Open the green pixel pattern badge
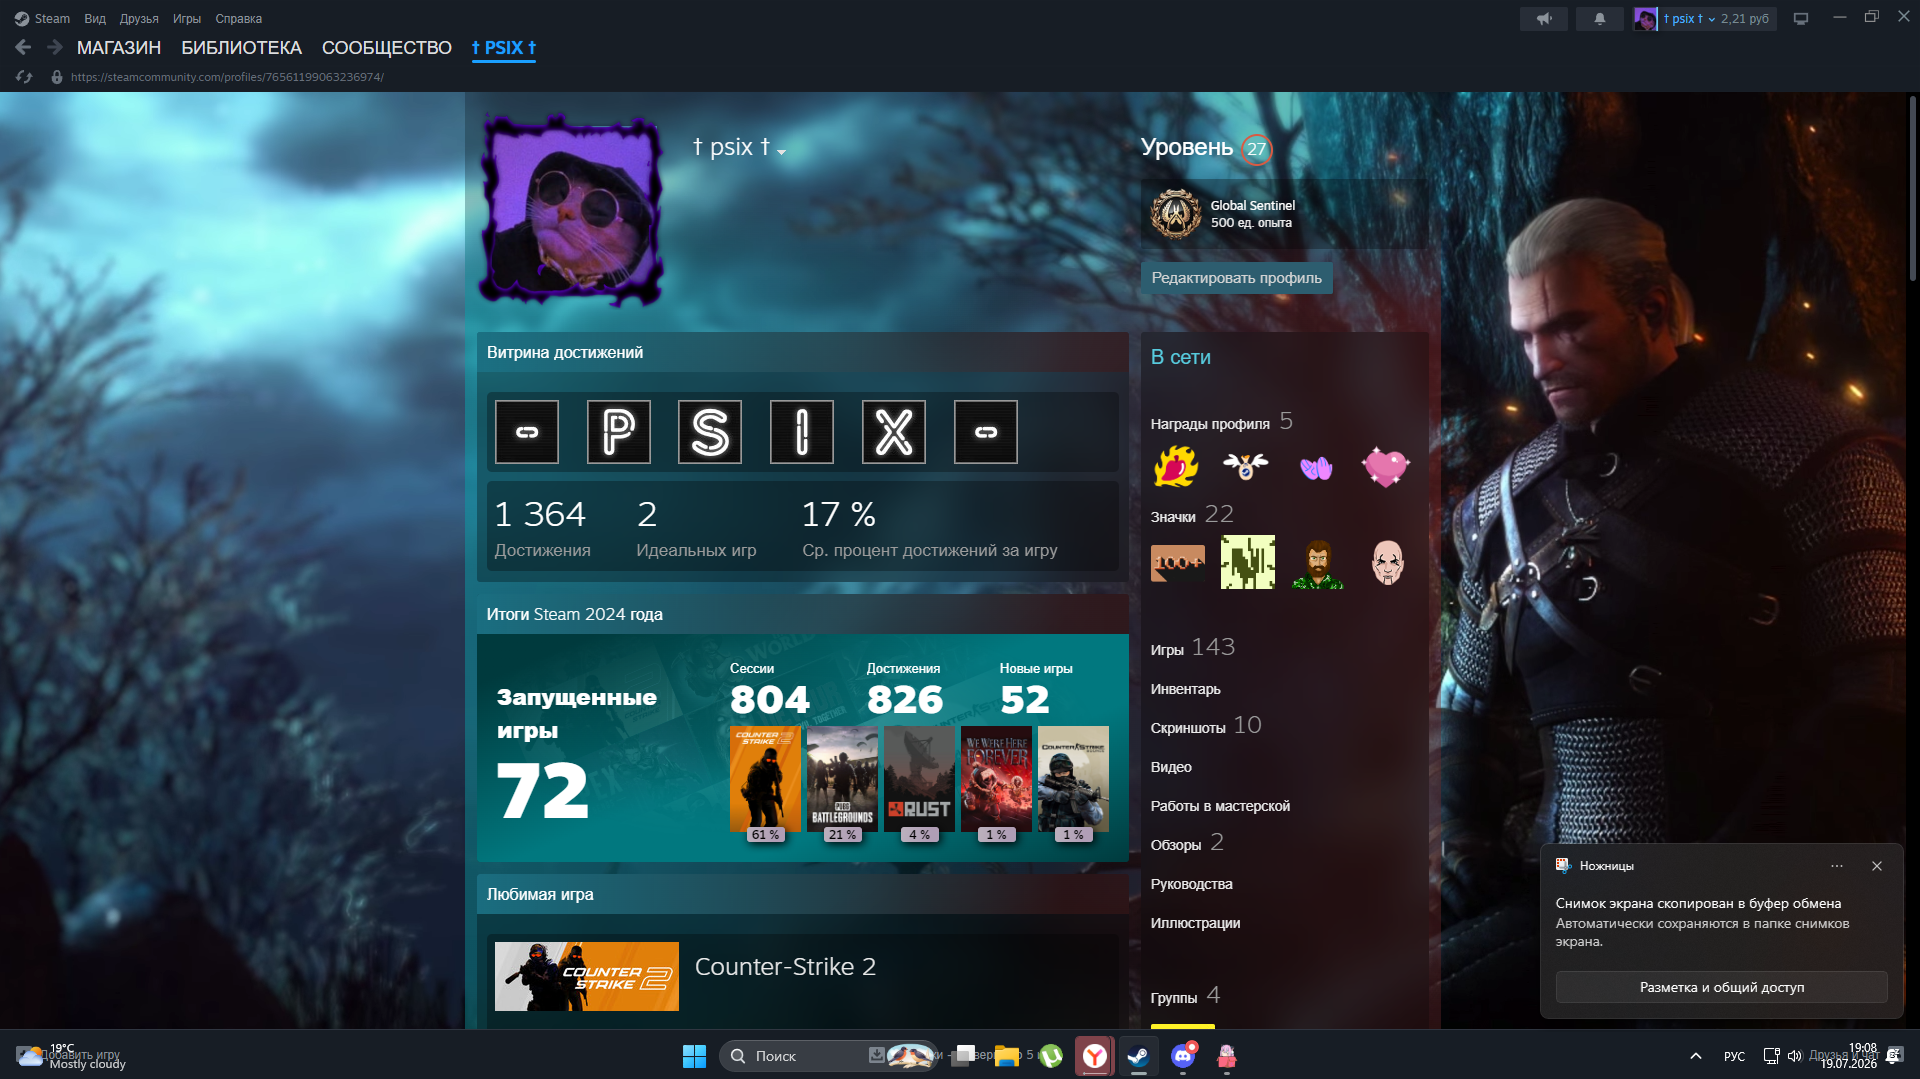Screen dimensions: 1920x1079 [x=1248, y=562]
